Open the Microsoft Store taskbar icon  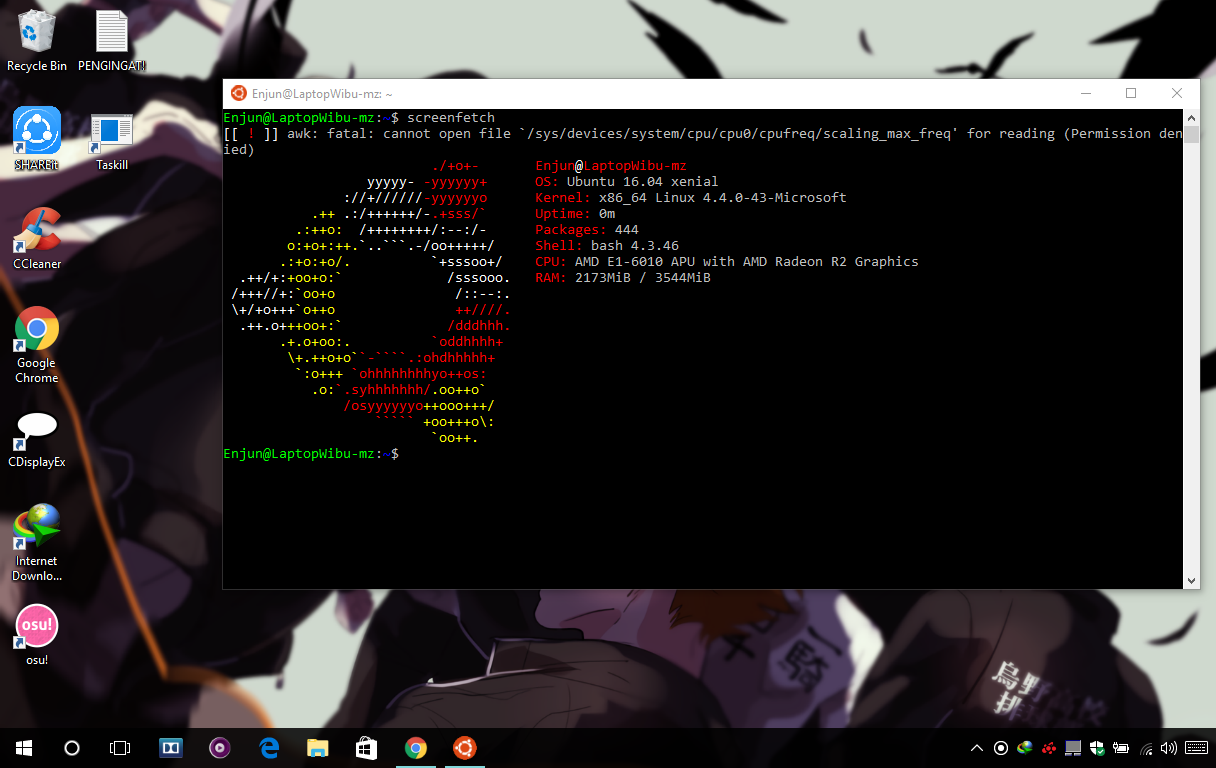(x=367, y=747)
